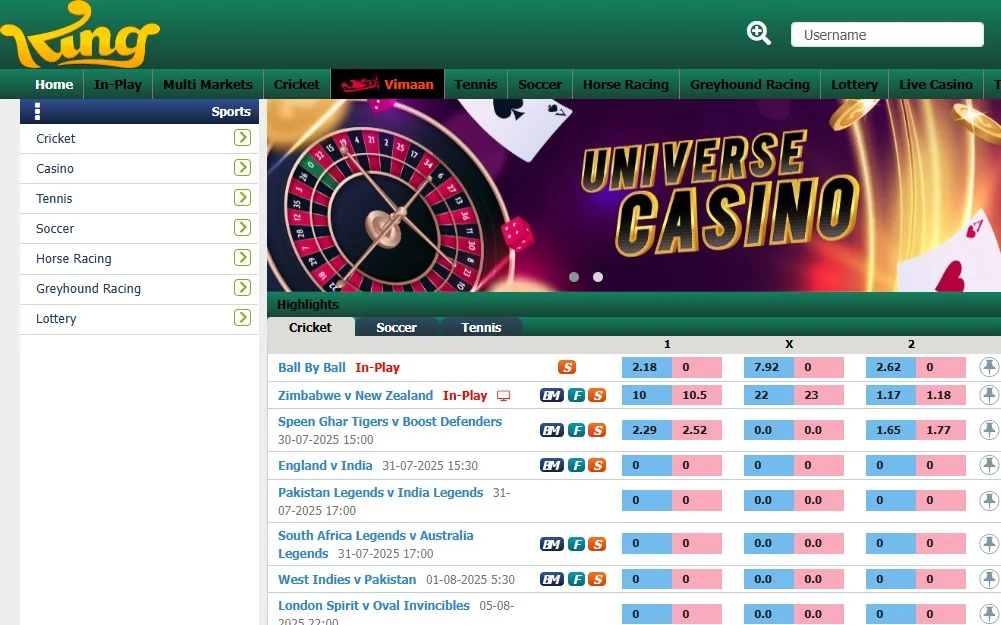Image resolution: width=1001 pixels, height=625 pixels.
Task: Open the Ball By Ball link
Action: coord(312,367)
